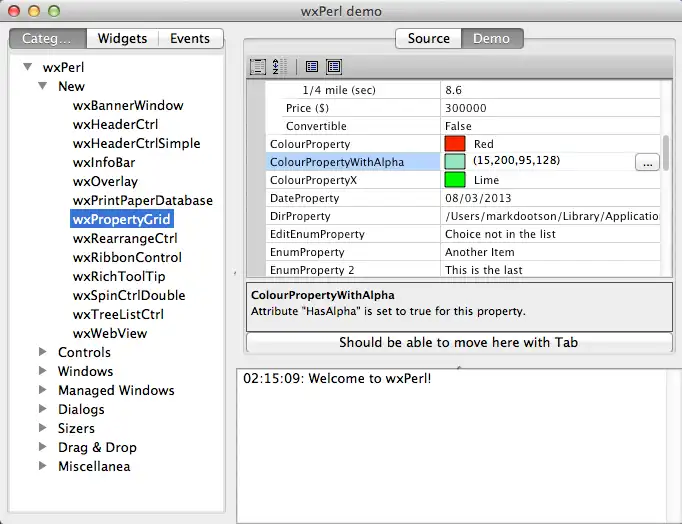
Task: Expand the Sizers category
Action: point(43,428)
